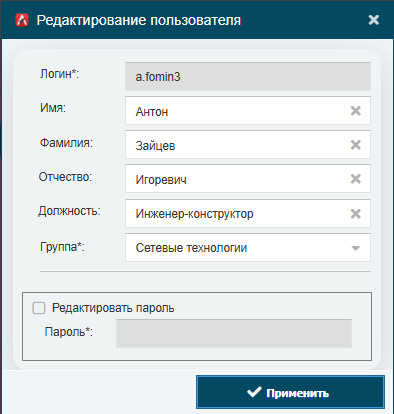Click the Пароль* label
This screenshot has width=394, height=414.
(69, 332)
